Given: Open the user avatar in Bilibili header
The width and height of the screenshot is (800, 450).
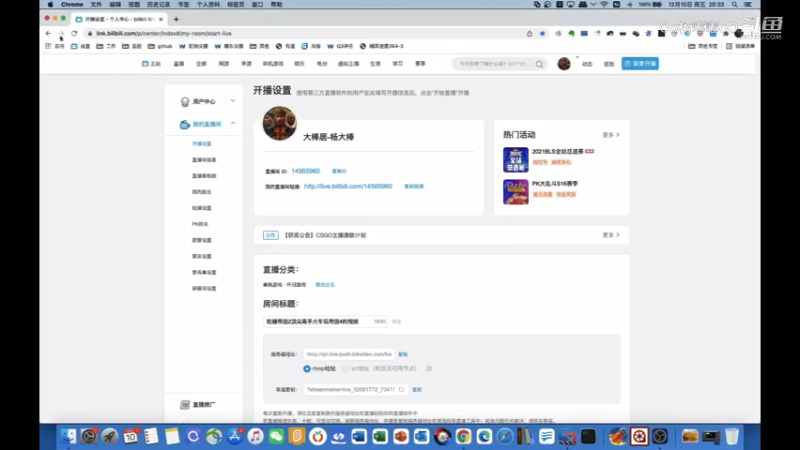Looking at the screenshot, I should (x=564, y=64).
